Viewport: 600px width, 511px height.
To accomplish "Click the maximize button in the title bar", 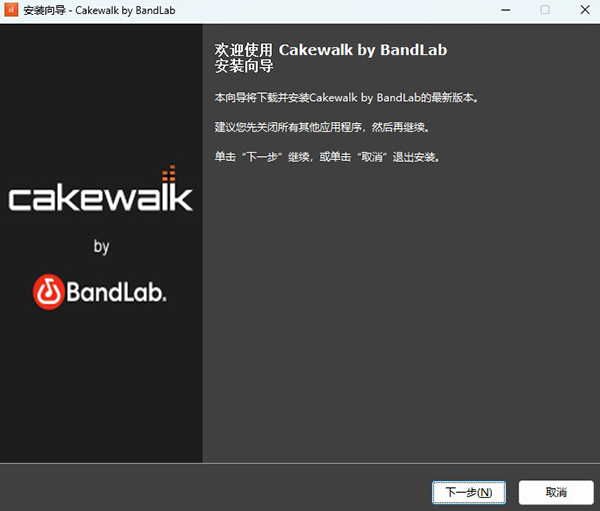I will coord(545,10).
